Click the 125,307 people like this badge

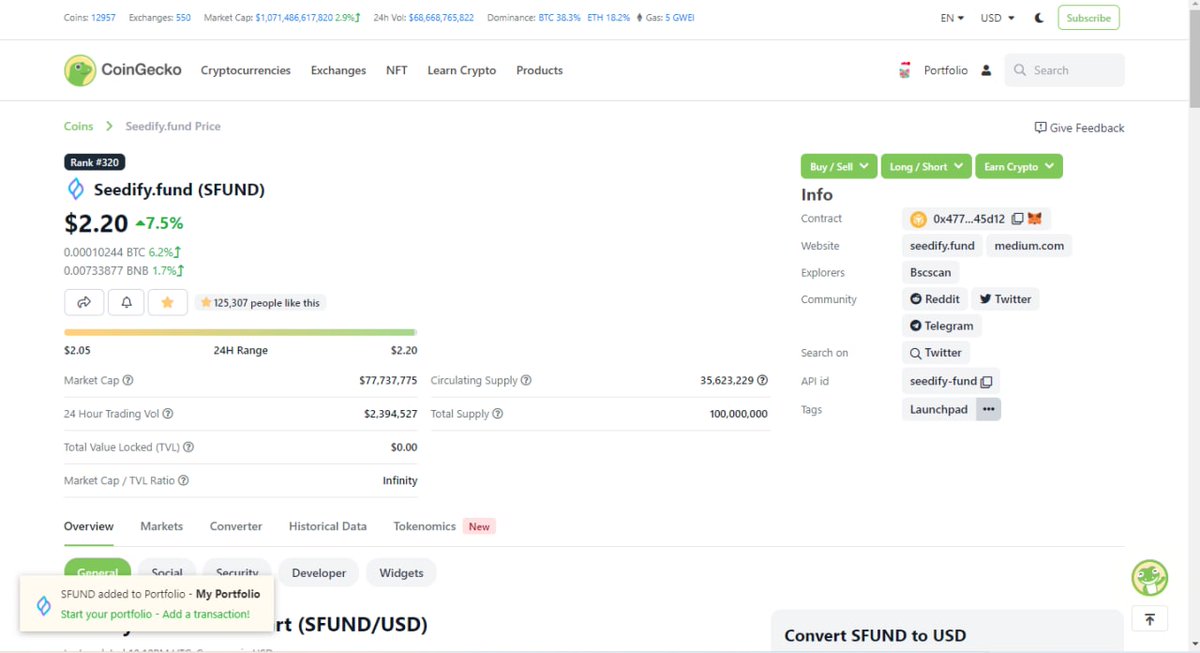260,302
